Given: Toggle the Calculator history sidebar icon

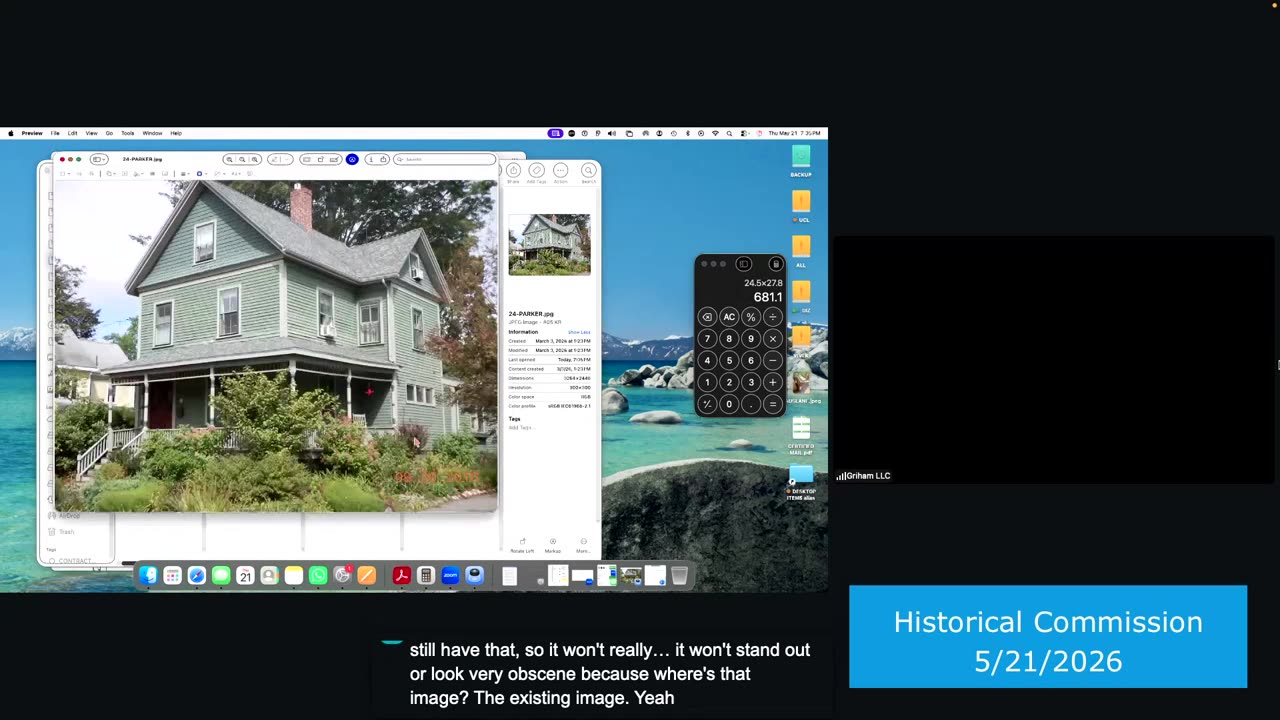Looking at the screenshot, I should point(743,264).
